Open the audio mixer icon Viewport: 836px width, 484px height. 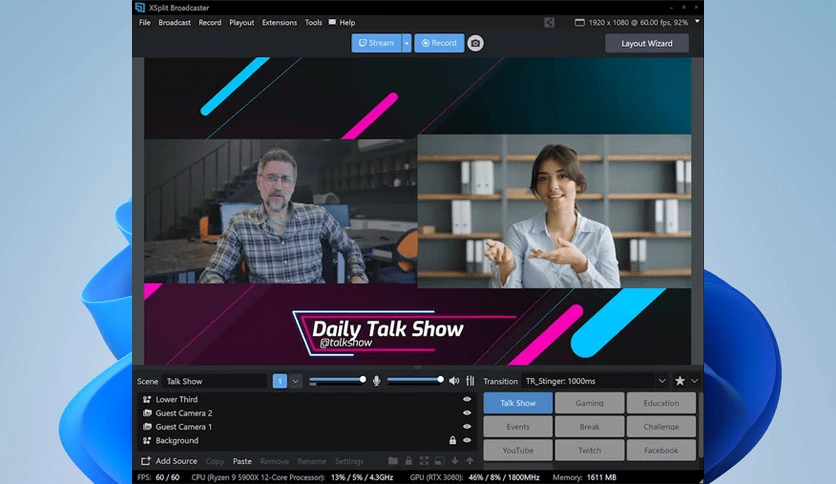click(x=470, y=381)
